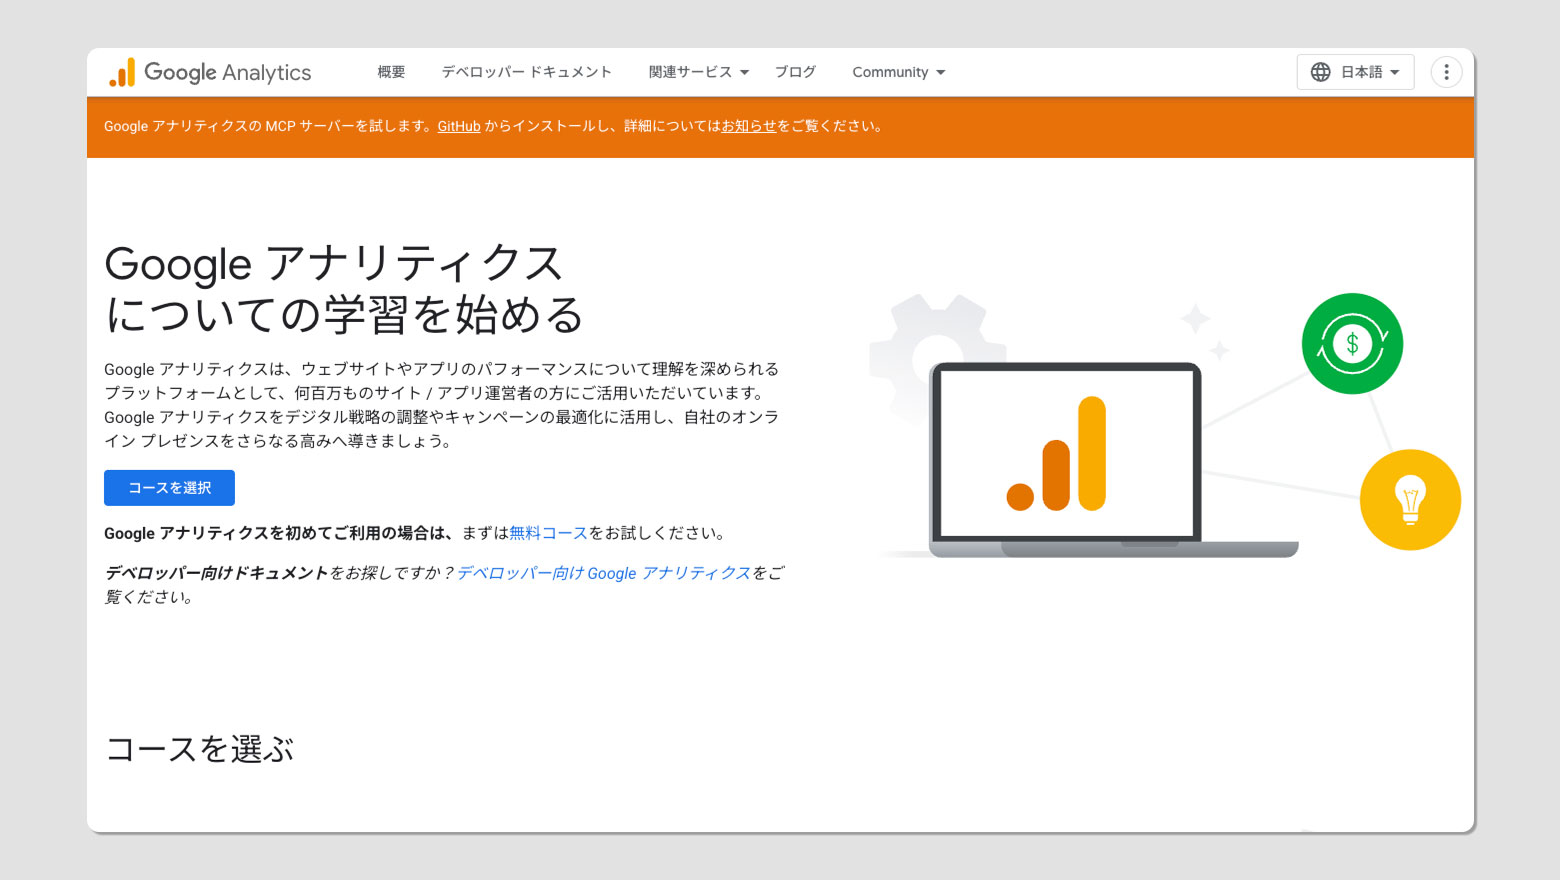Image resolution: width=1560 pixels, height=880 pixels.
Task: Open the 無料コース link
Action: (x=548, y=533)
